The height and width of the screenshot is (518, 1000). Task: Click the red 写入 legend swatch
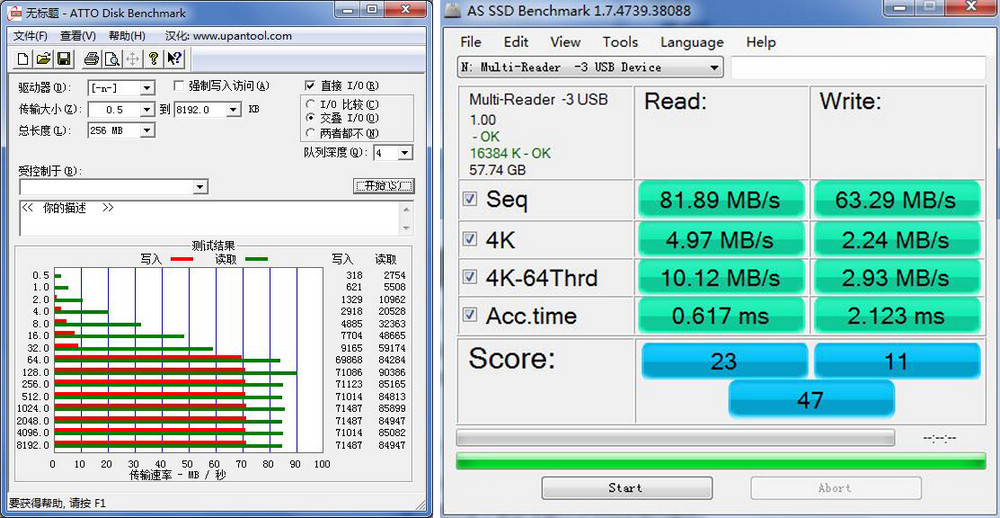tap(181, 259)
